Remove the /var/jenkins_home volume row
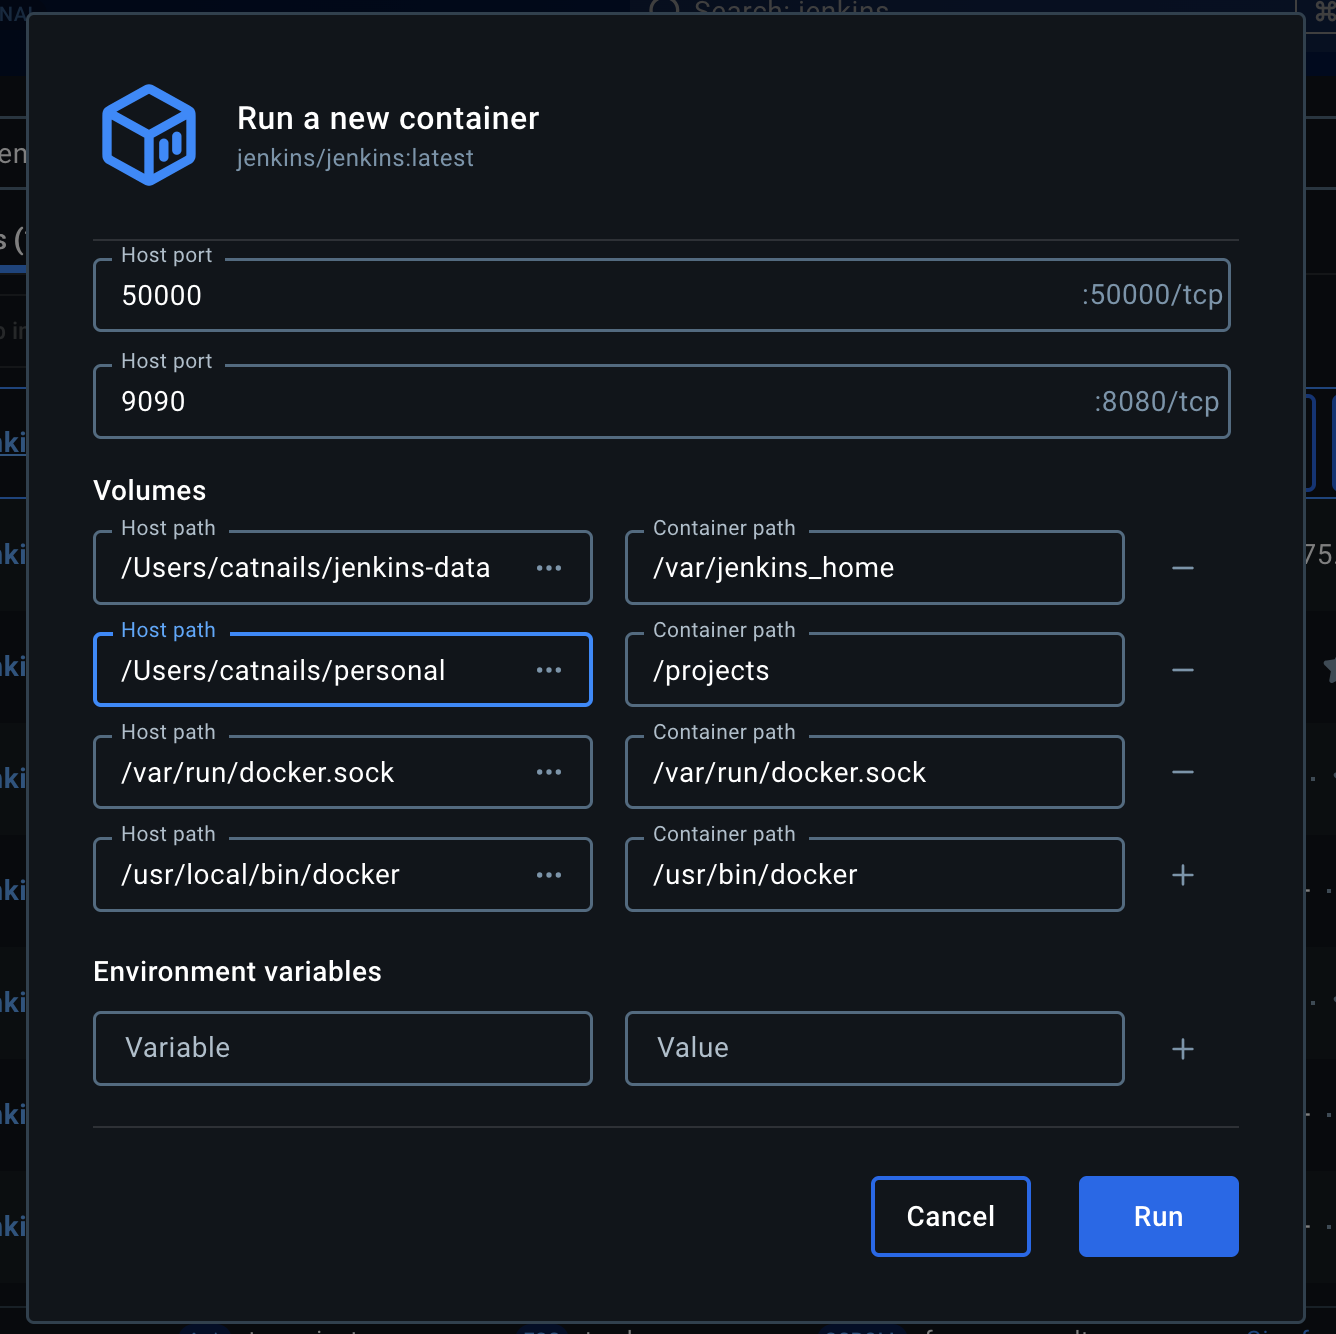 coord(1183,568)
